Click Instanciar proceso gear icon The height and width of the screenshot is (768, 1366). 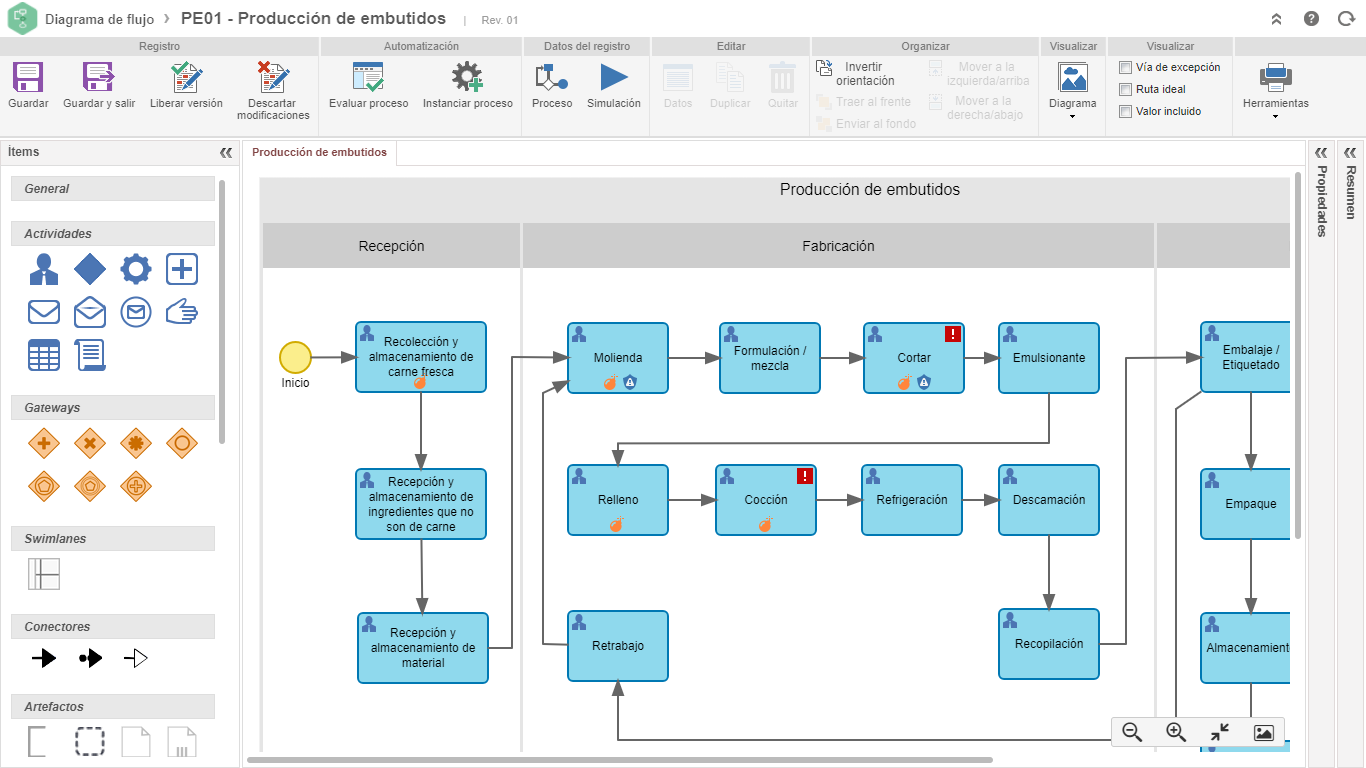467,78
